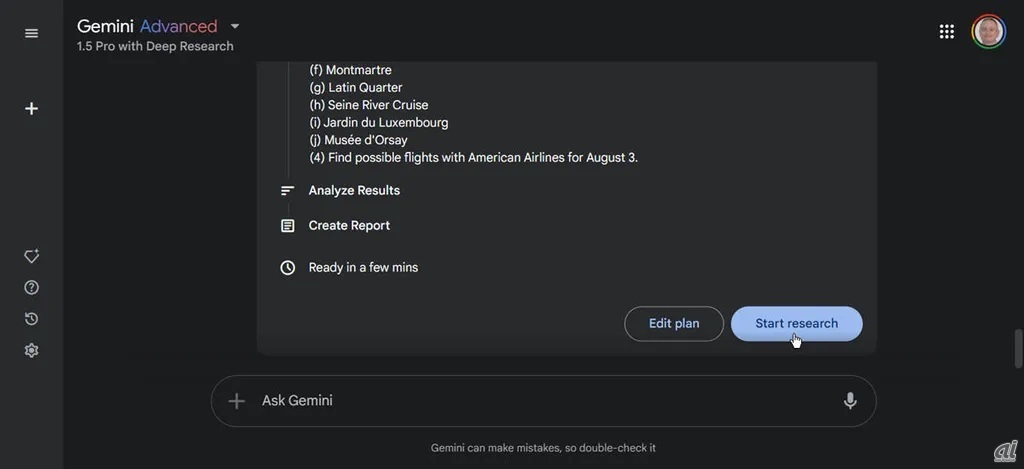
Task: Open the Google apps grid
Action: click(x=946, y=32)
